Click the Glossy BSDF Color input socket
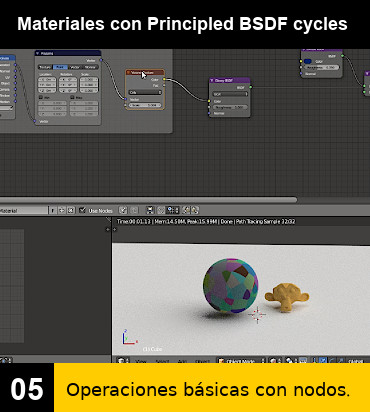Viewport: 370px width, 412px height. pyautogui.click(x=209, y=101)
